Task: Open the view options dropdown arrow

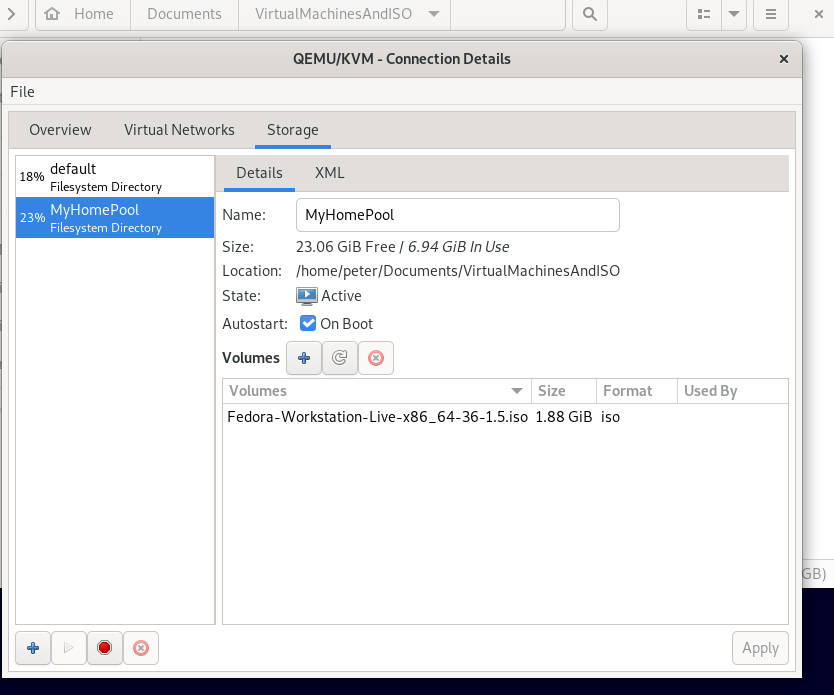Action: point(735,14)
